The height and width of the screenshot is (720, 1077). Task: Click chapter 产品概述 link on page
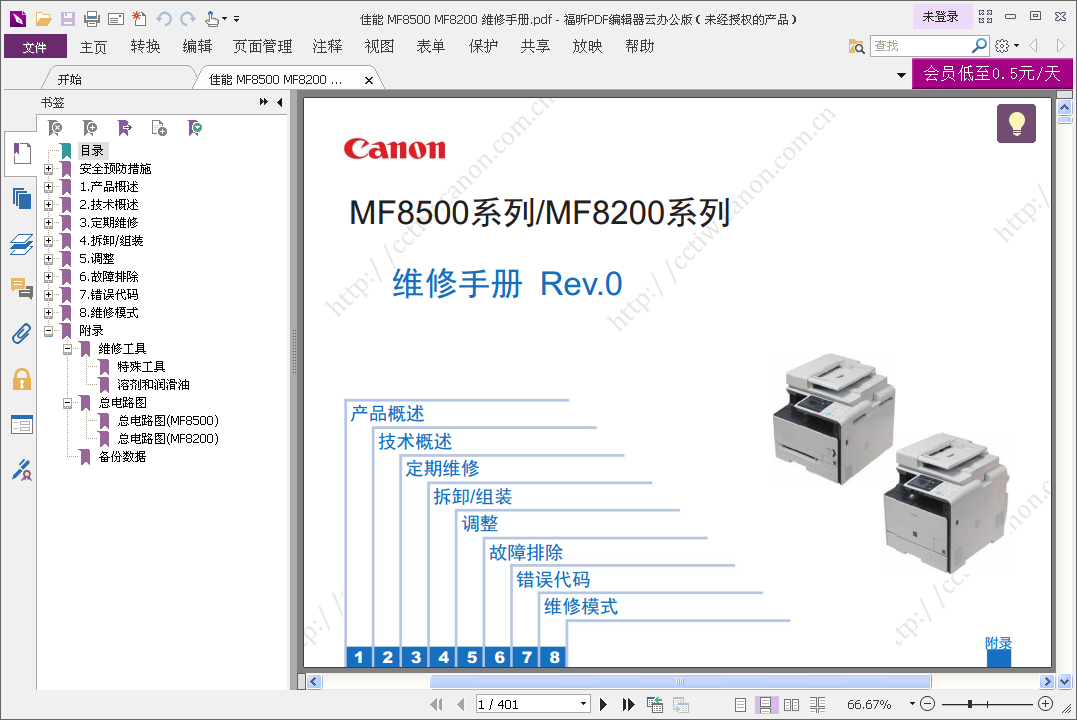click(x=387, y=414)
